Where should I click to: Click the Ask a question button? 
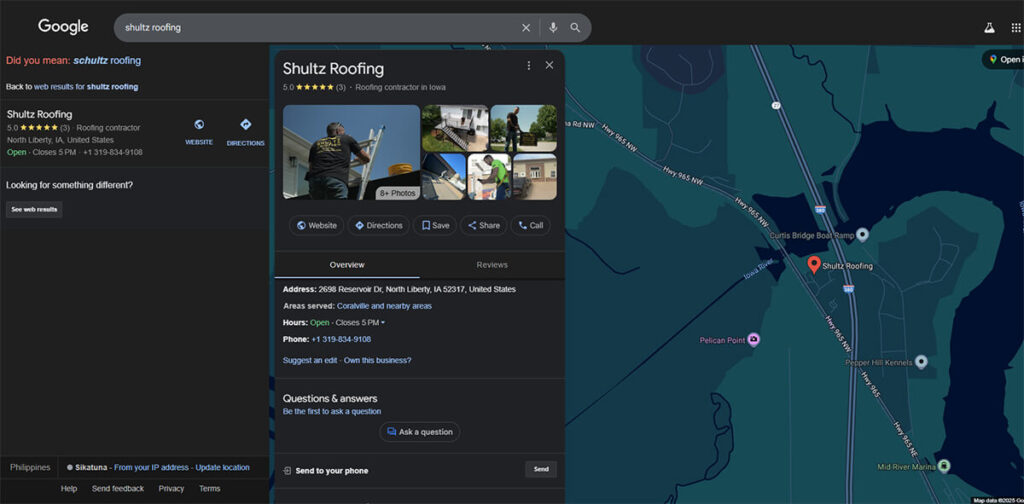point(419,432)
